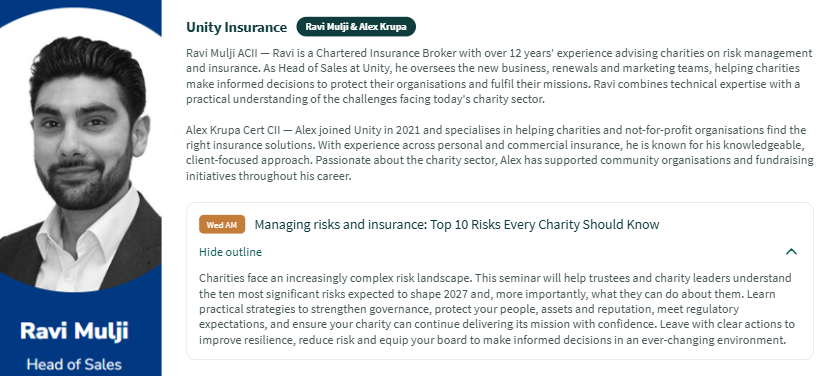Click the seminar outline description text

click(x=497, y=309)
